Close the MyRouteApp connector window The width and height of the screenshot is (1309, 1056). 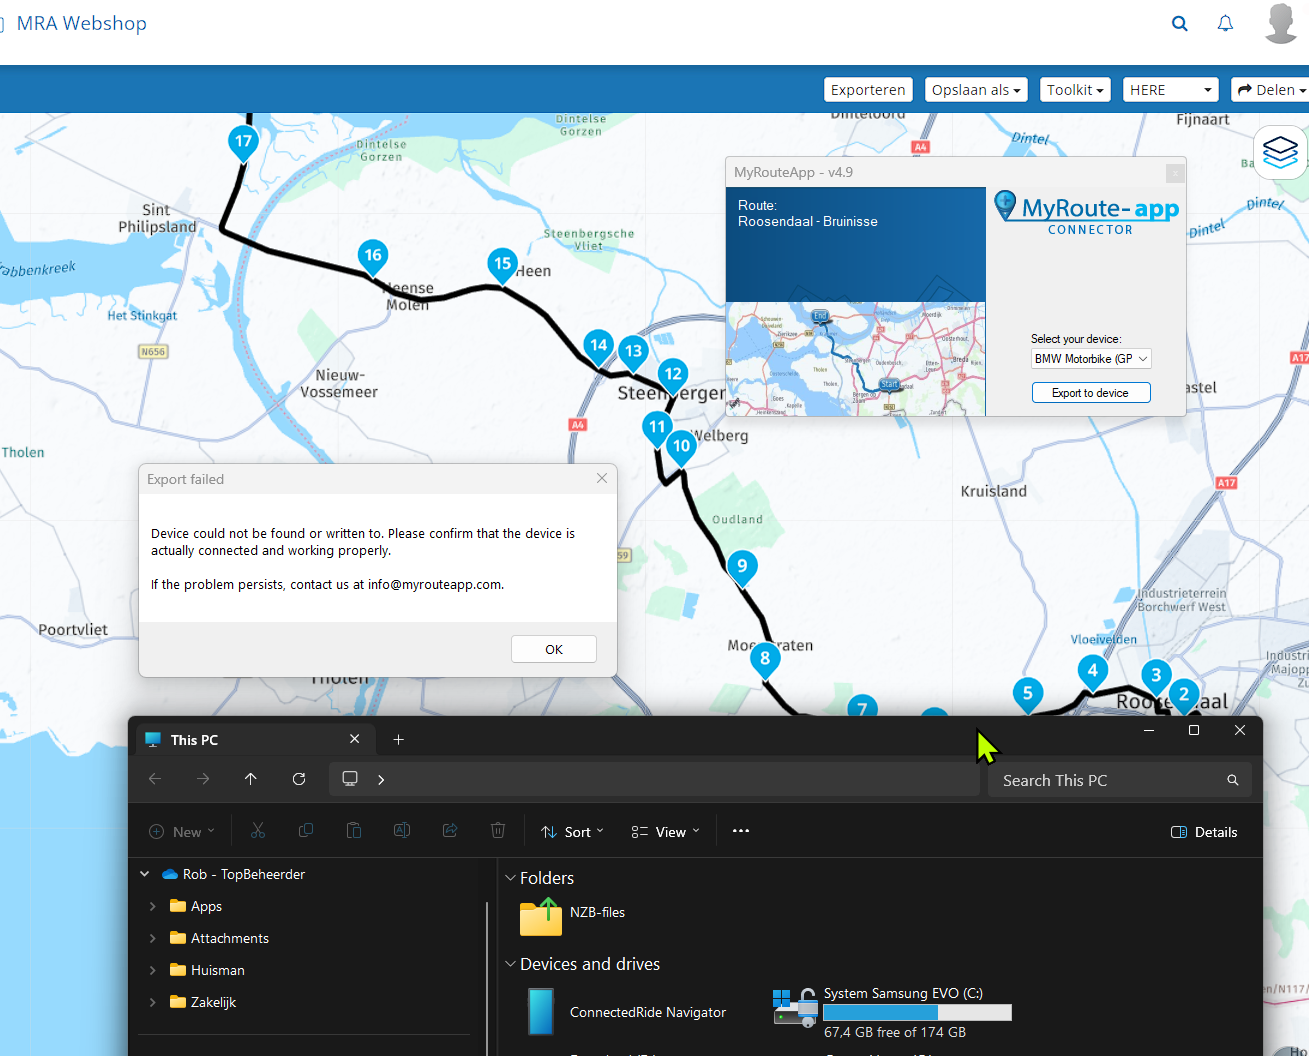coord(1175,173)
